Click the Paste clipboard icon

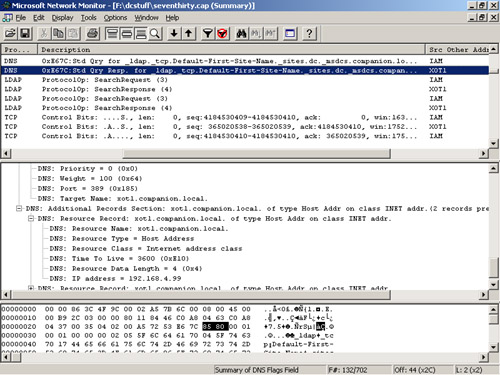click(x=73, y=33)
